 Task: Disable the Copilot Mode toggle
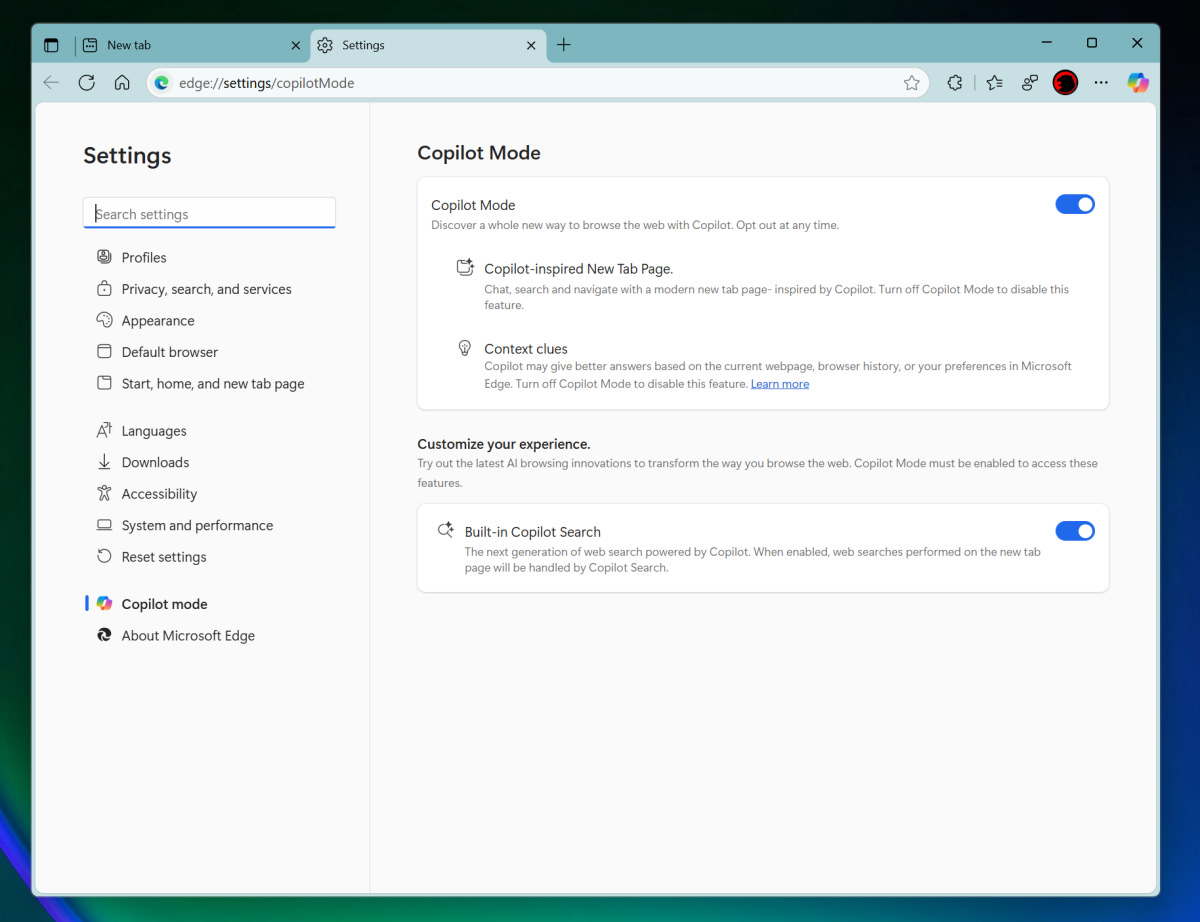(1075, 204)
